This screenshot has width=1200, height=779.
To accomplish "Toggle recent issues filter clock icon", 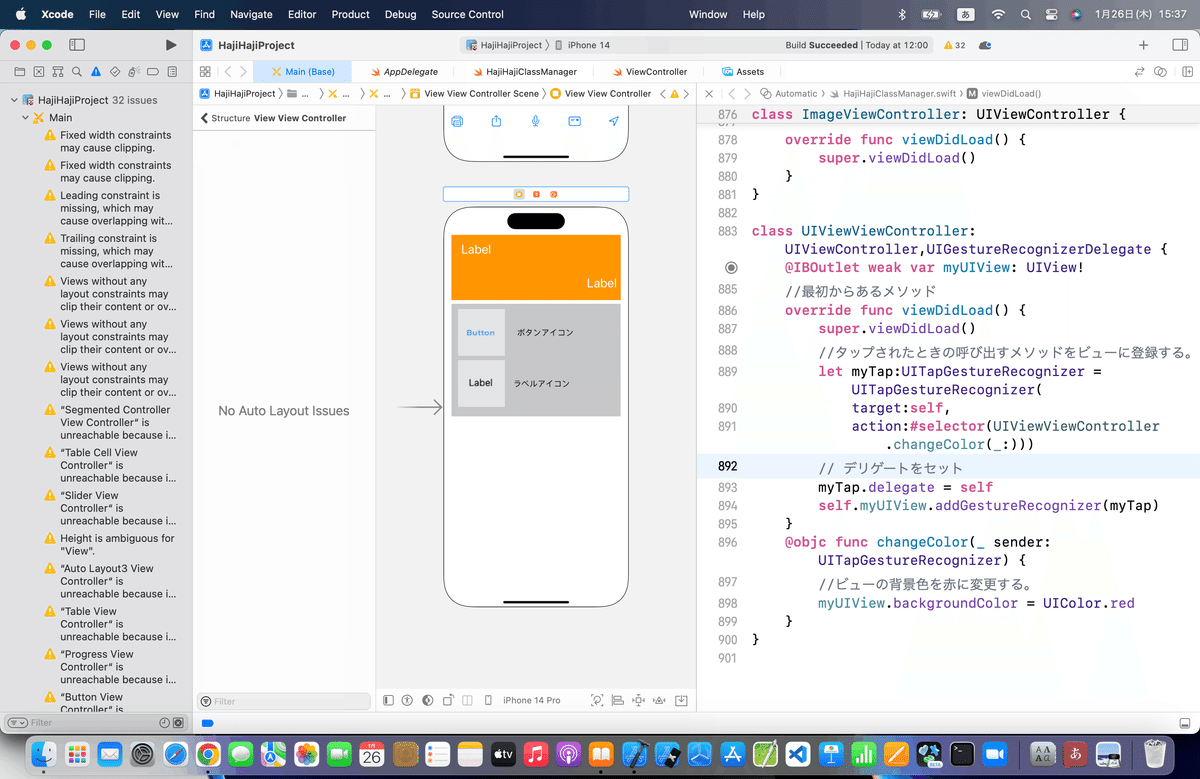I will pos(165,722).
